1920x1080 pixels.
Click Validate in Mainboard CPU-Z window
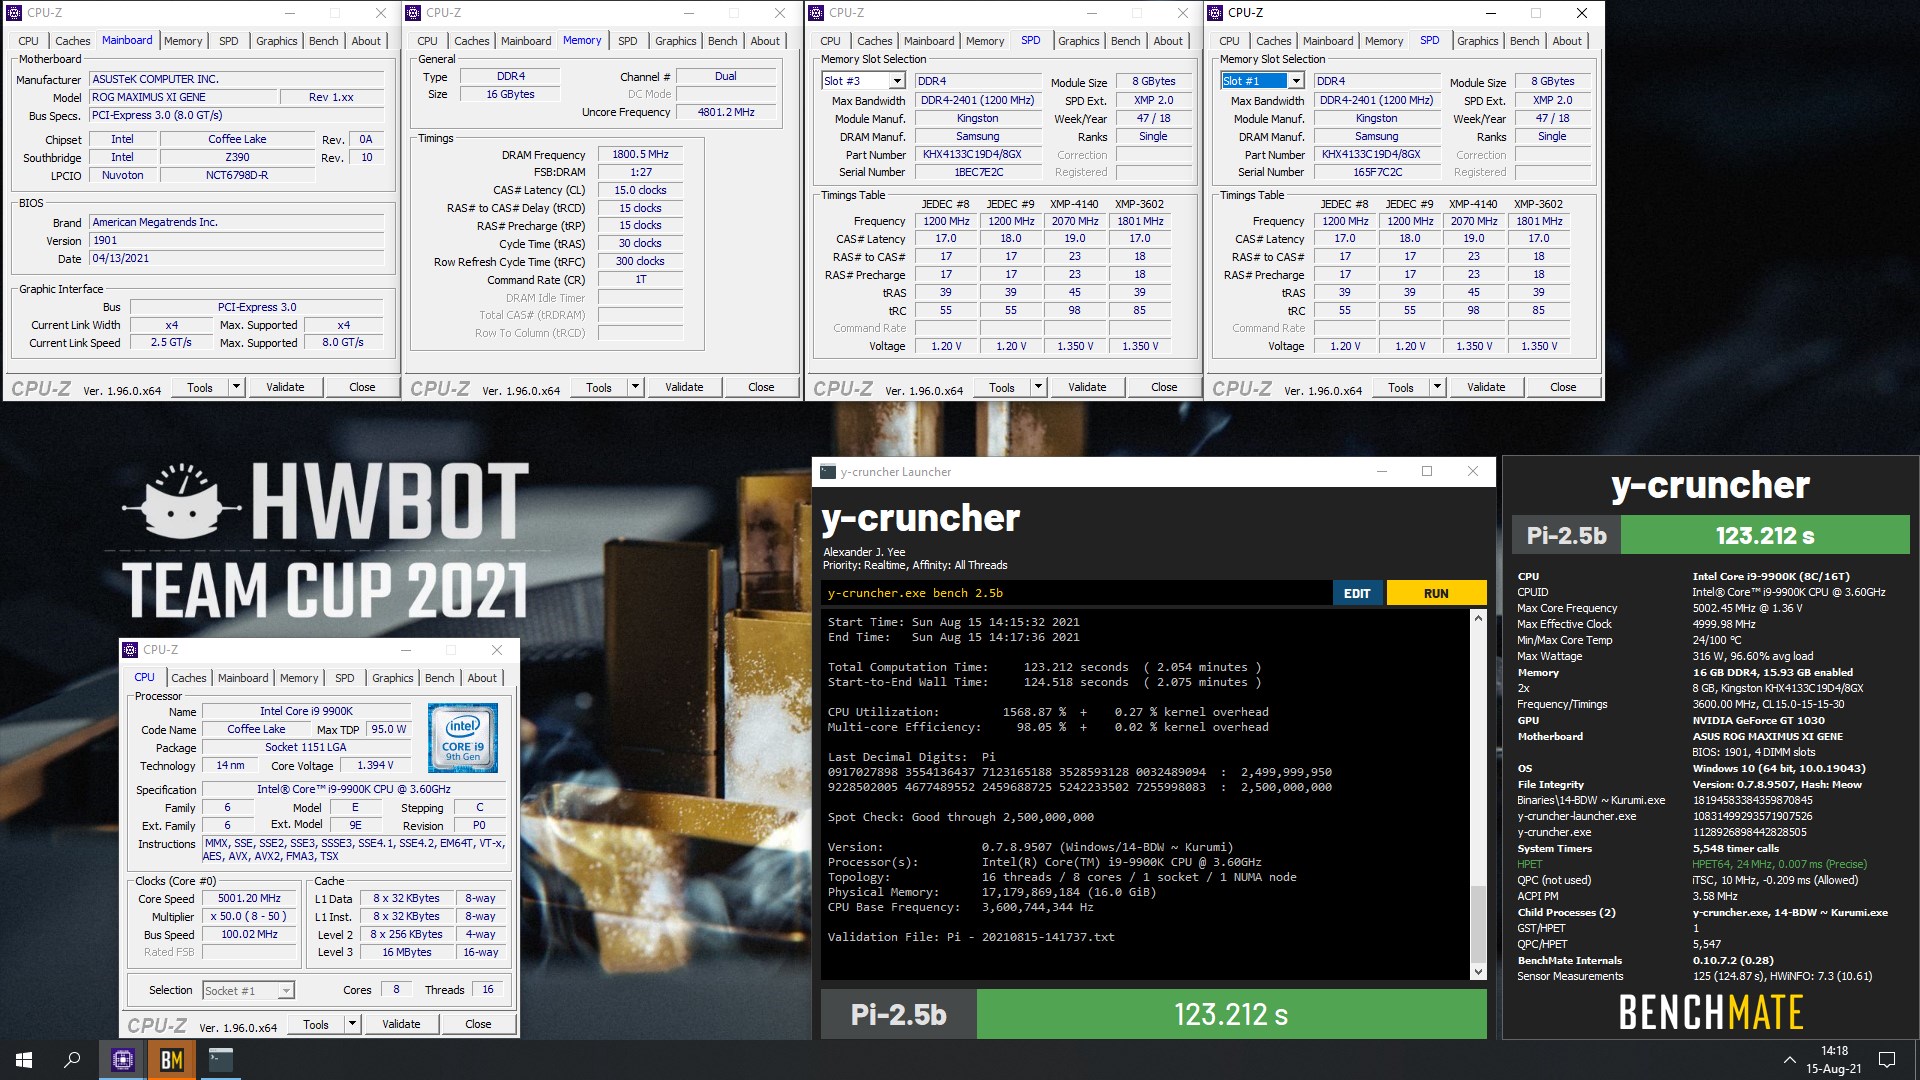(285, 387)
